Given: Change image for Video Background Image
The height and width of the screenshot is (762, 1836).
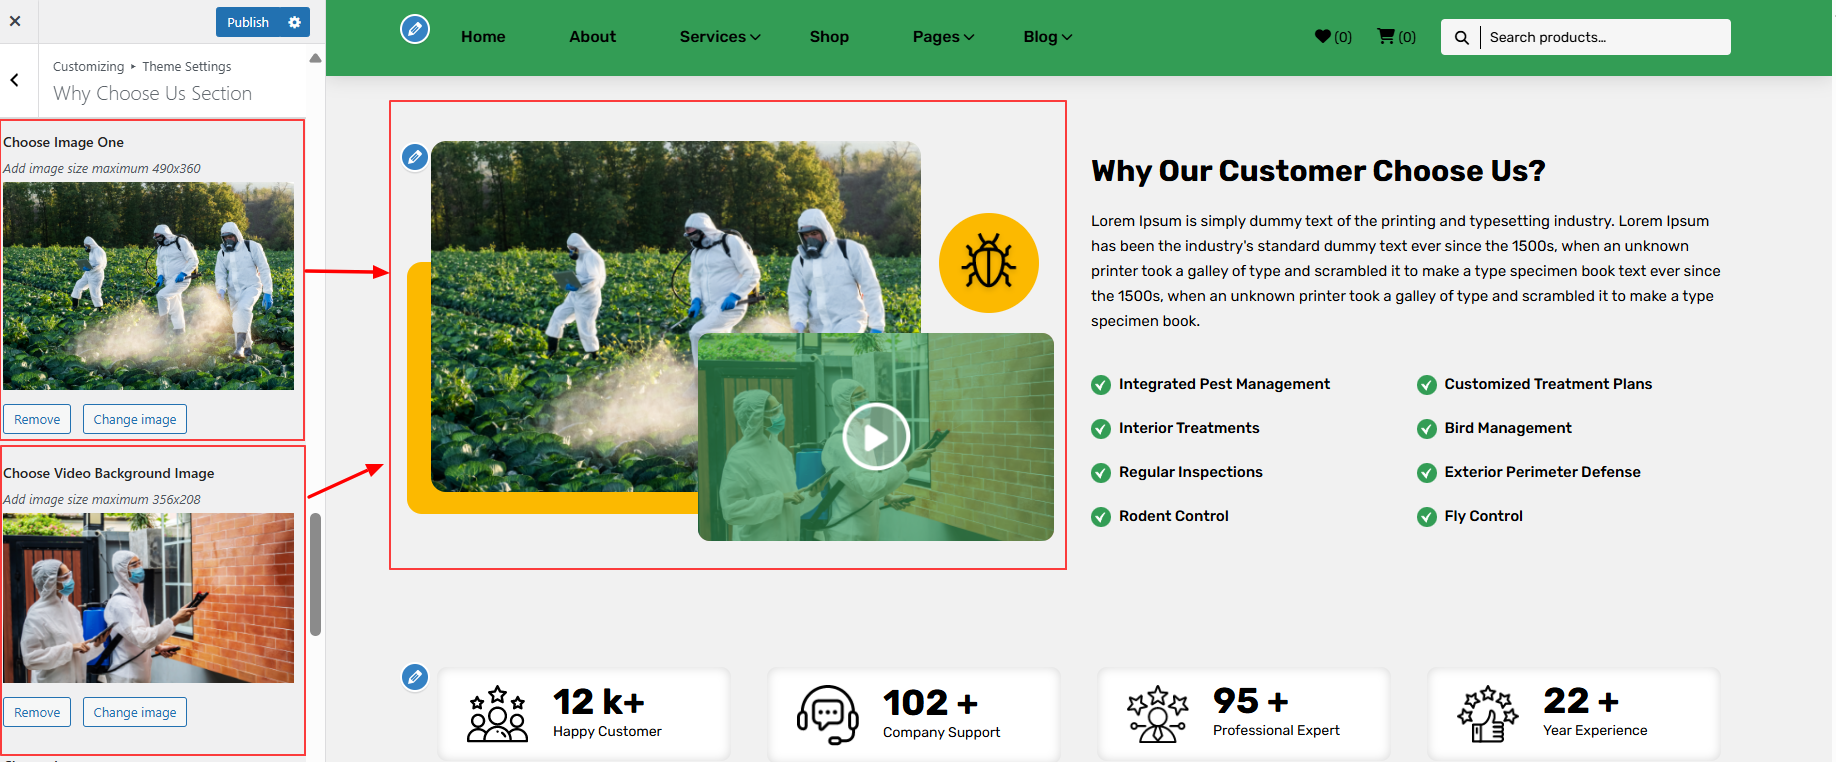Looking at the screenshot, I should tap(135, 712).
